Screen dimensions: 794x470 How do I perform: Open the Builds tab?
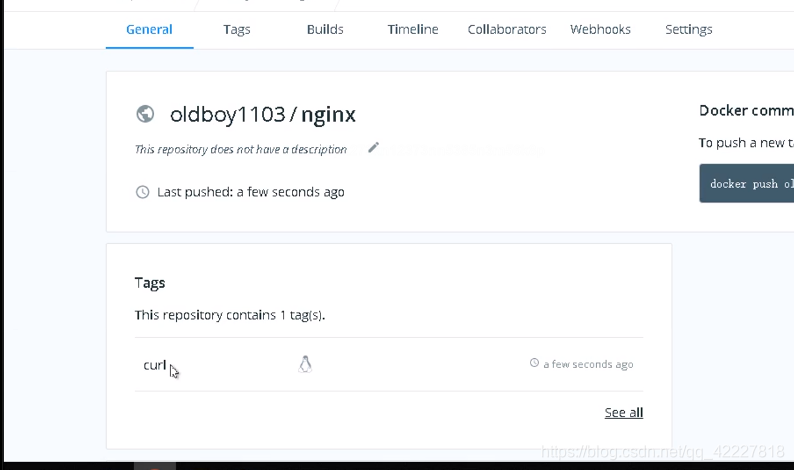pos(325,29)
